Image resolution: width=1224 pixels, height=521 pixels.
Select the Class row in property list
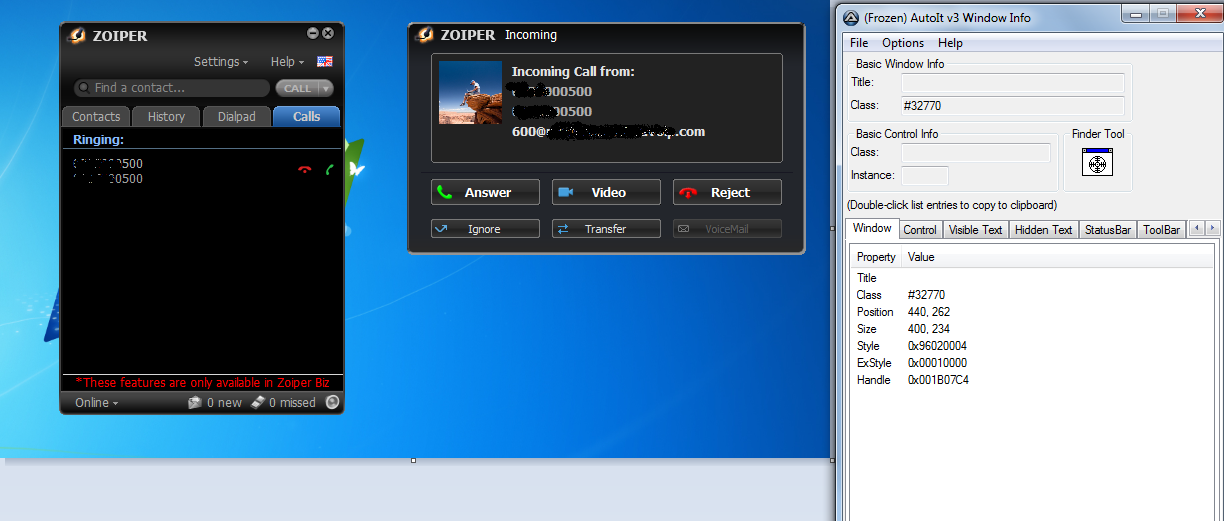pos(1032,295)
